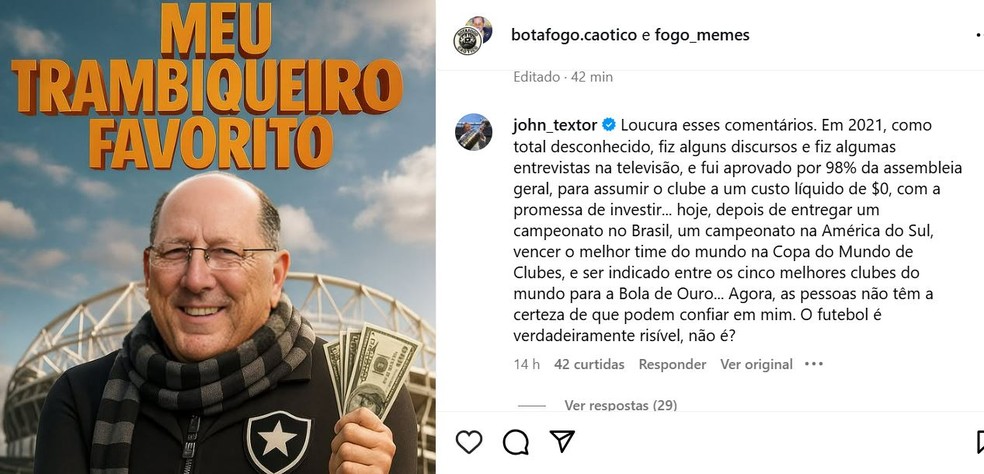Visit botafogo.caotico profile link
984x474 pixels.
point(574,35)
